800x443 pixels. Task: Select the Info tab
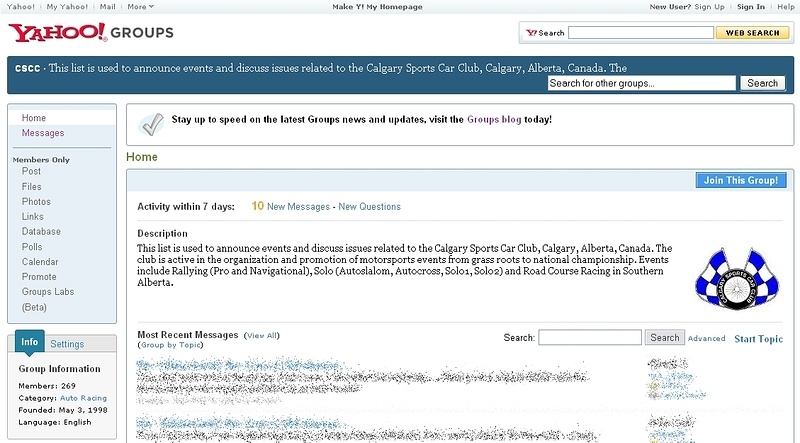29,344
